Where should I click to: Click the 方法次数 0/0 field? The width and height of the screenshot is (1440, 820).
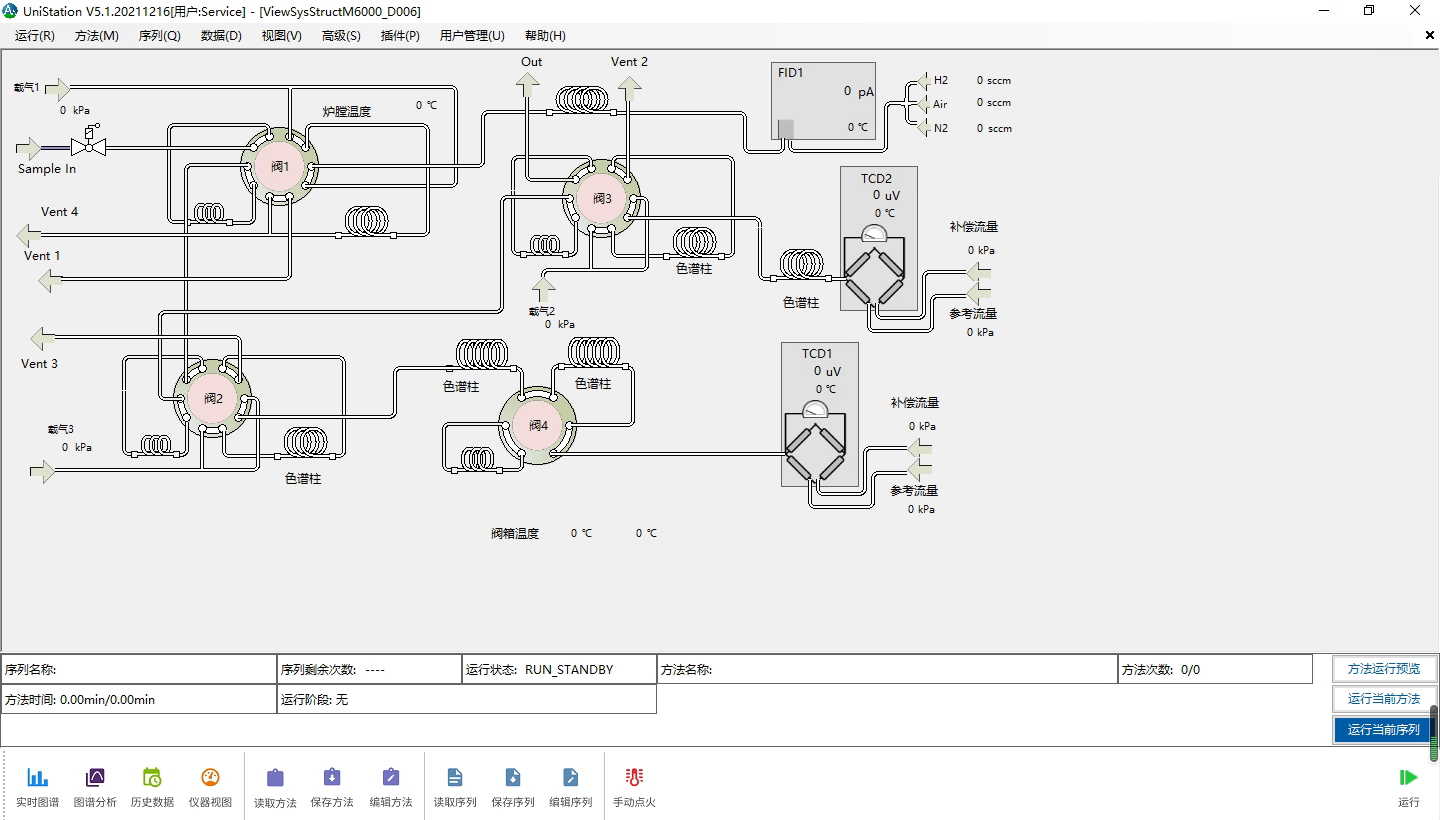tap(1215, 669)
